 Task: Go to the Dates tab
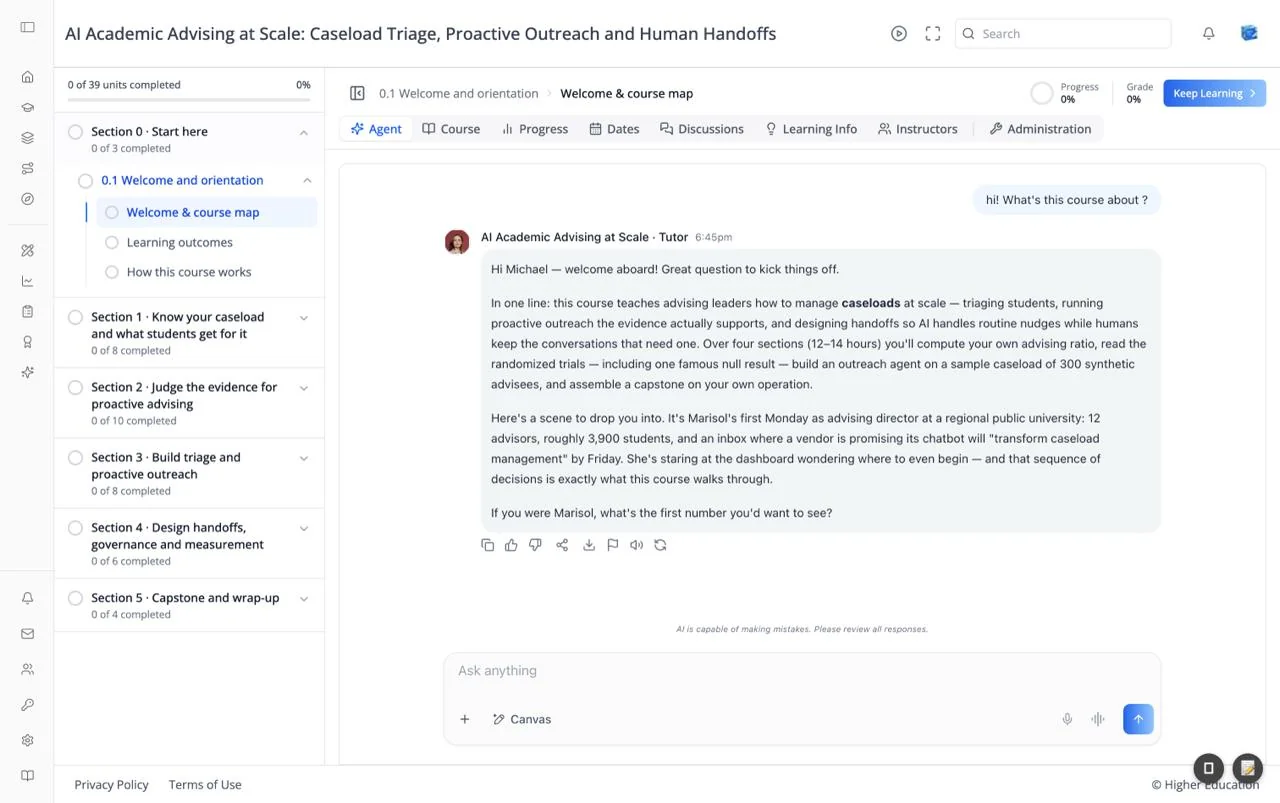pos(614,129)
